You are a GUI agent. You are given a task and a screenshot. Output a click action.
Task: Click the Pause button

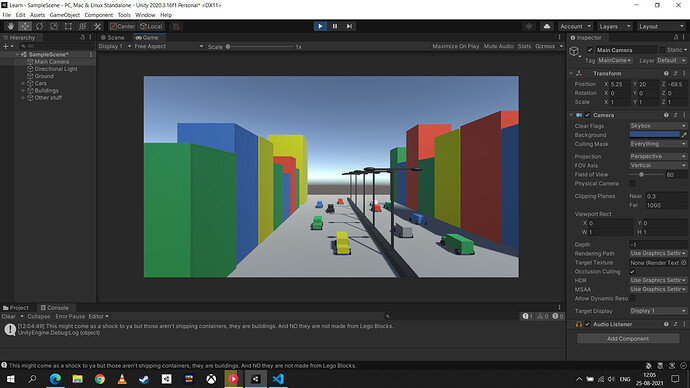(x=335, y=26)
